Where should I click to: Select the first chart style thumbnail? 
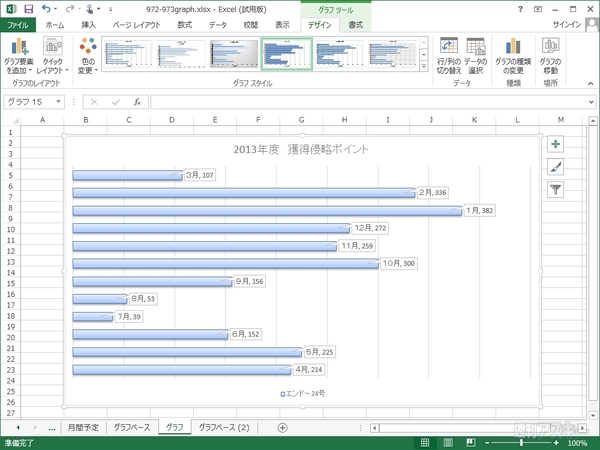coord(128,54)
